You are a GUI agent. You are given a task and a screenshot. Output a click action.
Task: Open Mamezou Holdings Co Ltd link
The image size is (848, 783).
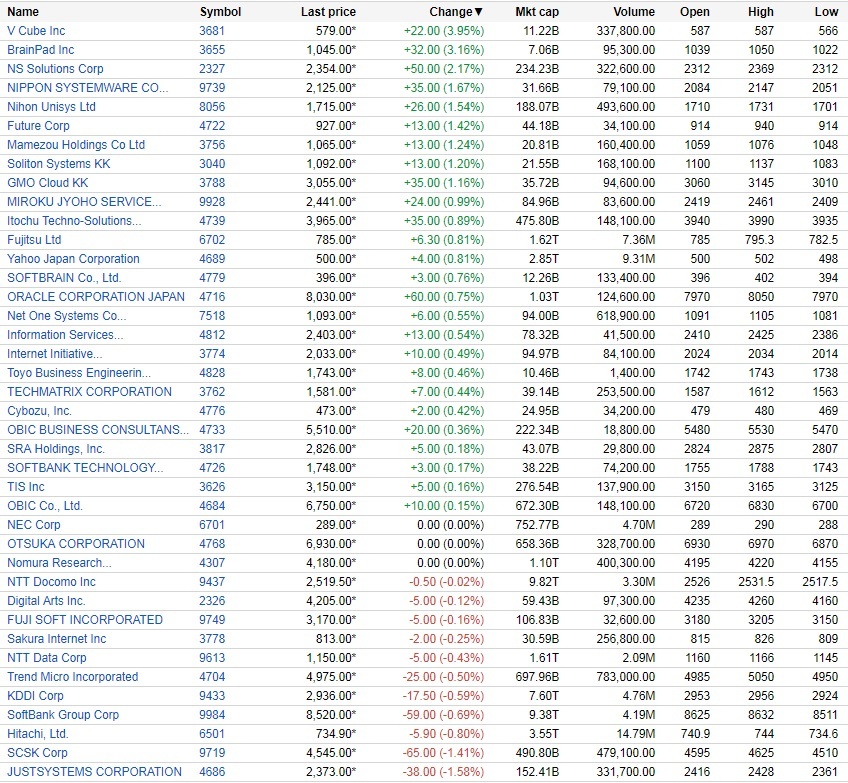(x=76, y=145)
